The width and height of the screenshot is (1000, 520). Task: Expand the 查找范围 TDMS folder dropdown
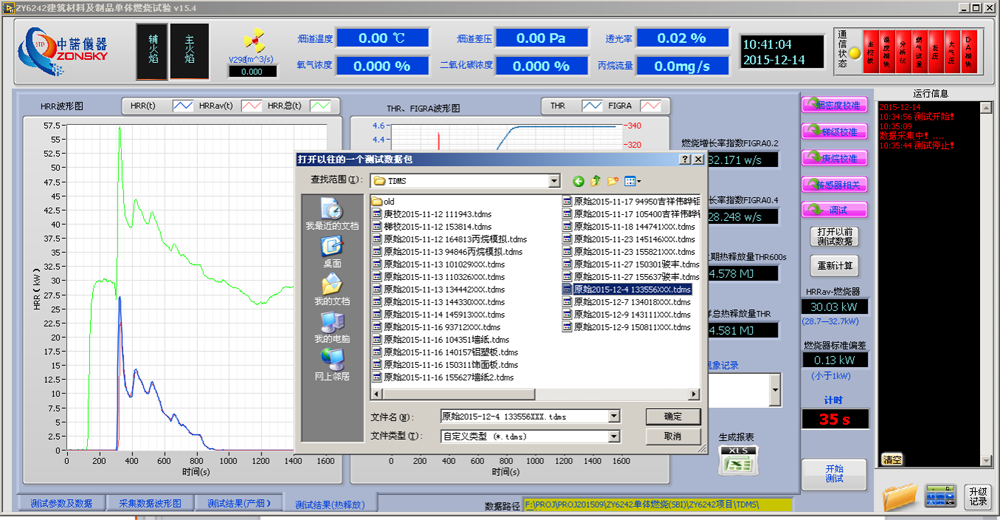(x=554, y=181)
